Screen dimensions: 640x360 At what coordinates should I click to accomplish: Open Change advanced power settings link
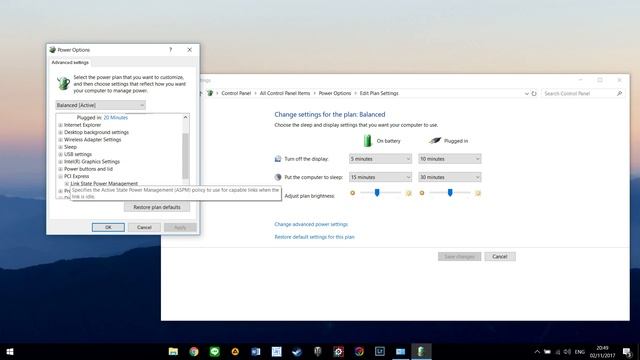(311, 224)
